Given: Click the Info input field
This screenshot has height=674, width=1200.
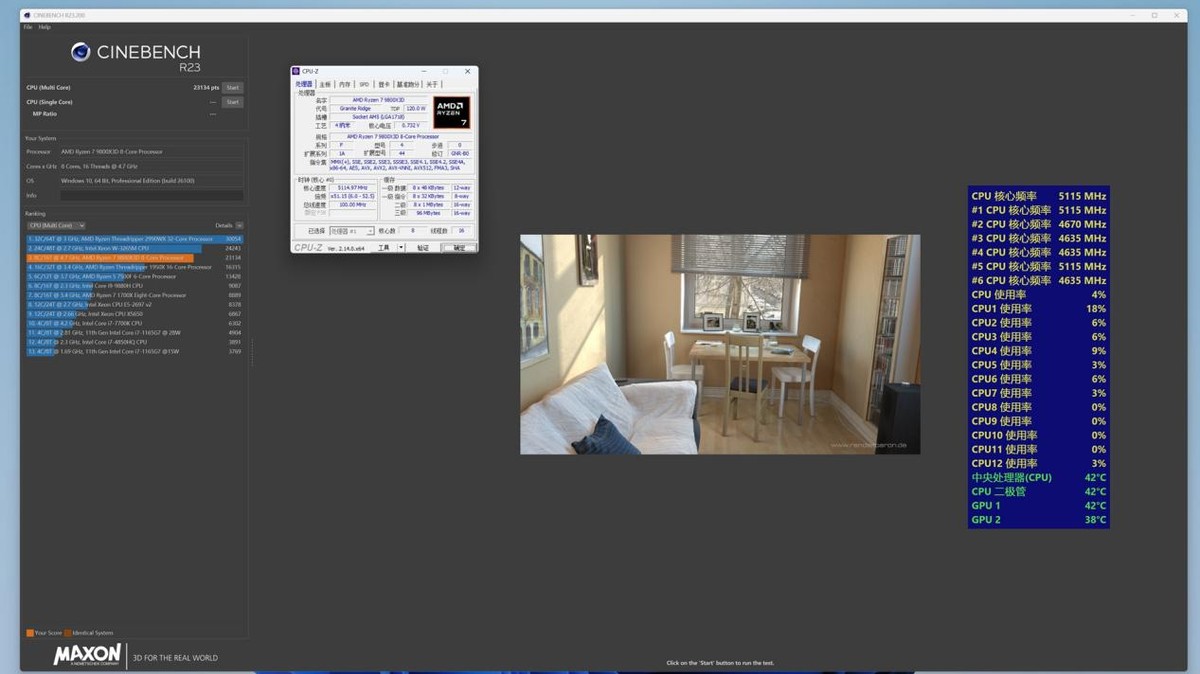Looking at the screenshot, I should click(151, 196).
